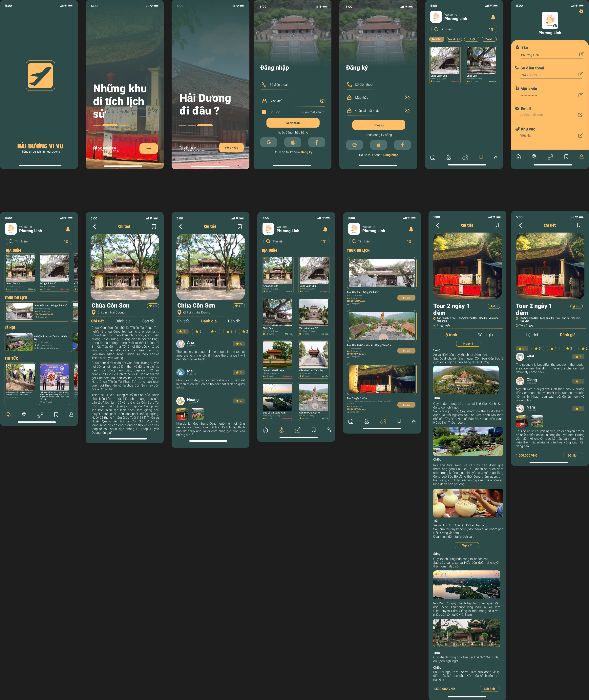Tap the bell icon on the places grid screen
The height and width of the screenshot is (700, 589).
(325, 229)
